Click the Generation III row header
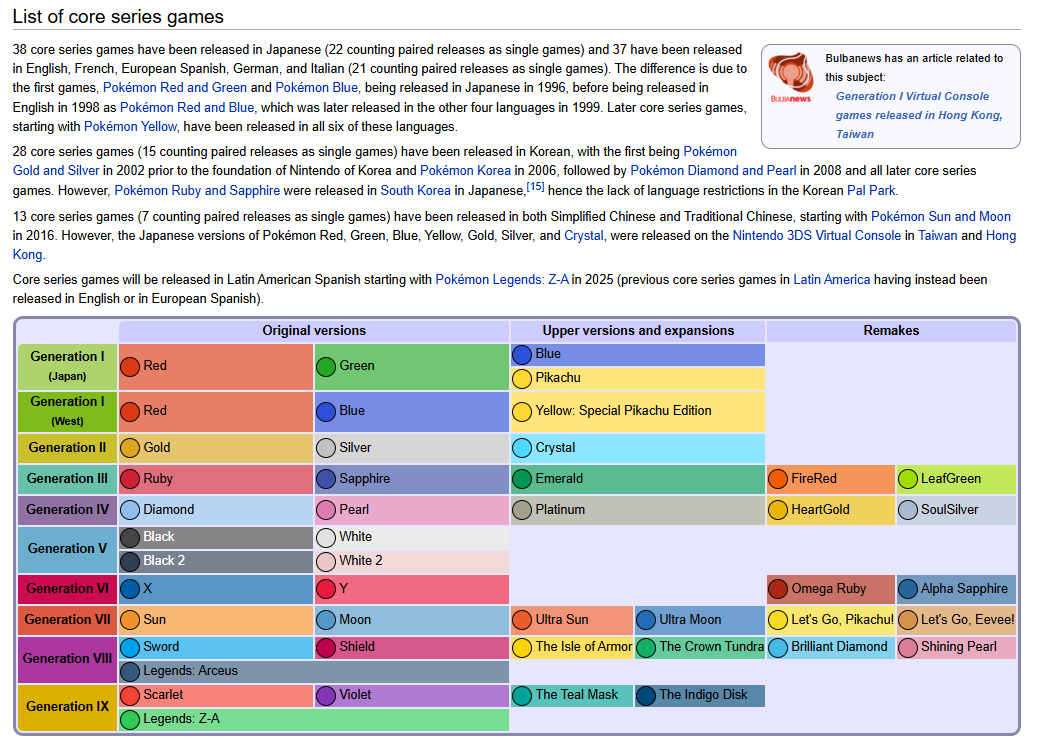Viewport: 1042px width, 741px height. click(x=68, y=479)
